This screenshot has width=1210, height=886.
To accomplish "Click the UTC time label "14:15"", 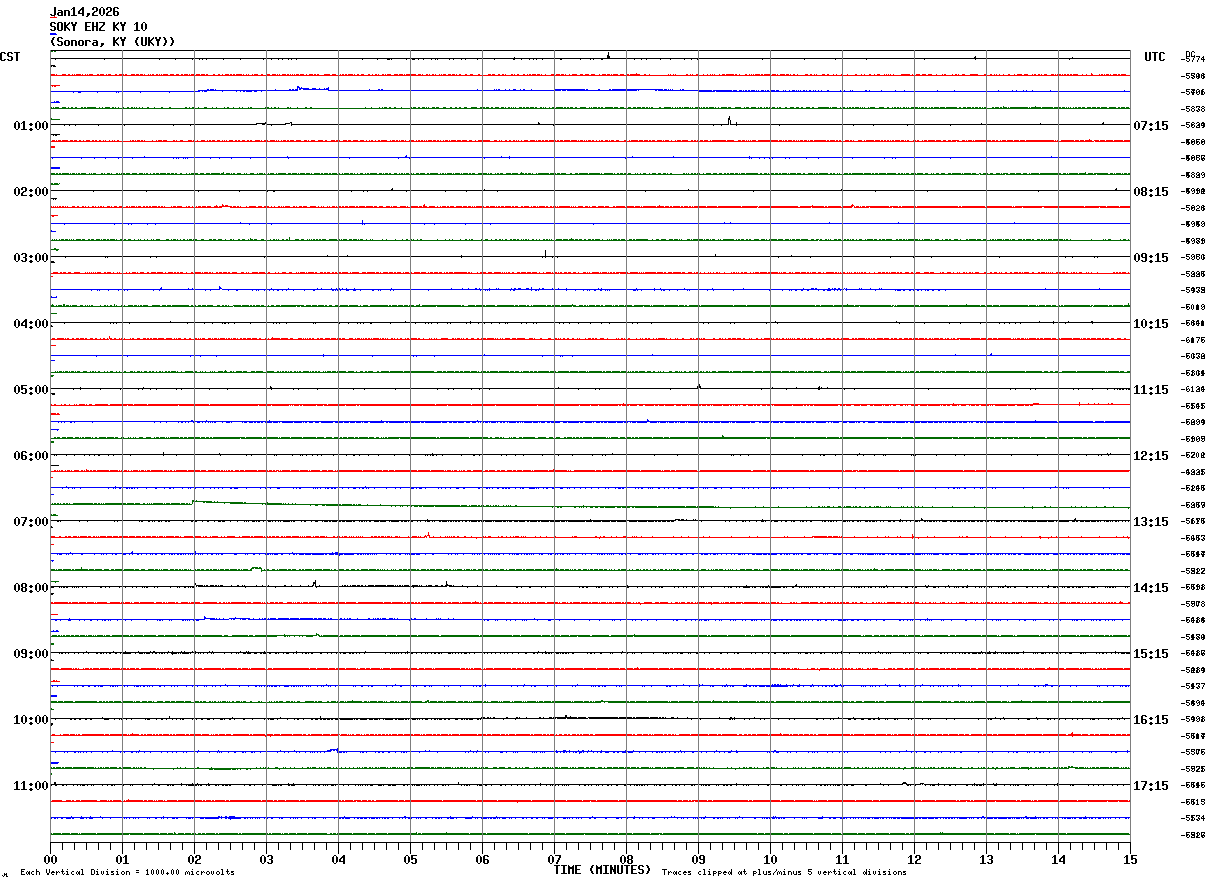I will 1151,588.
